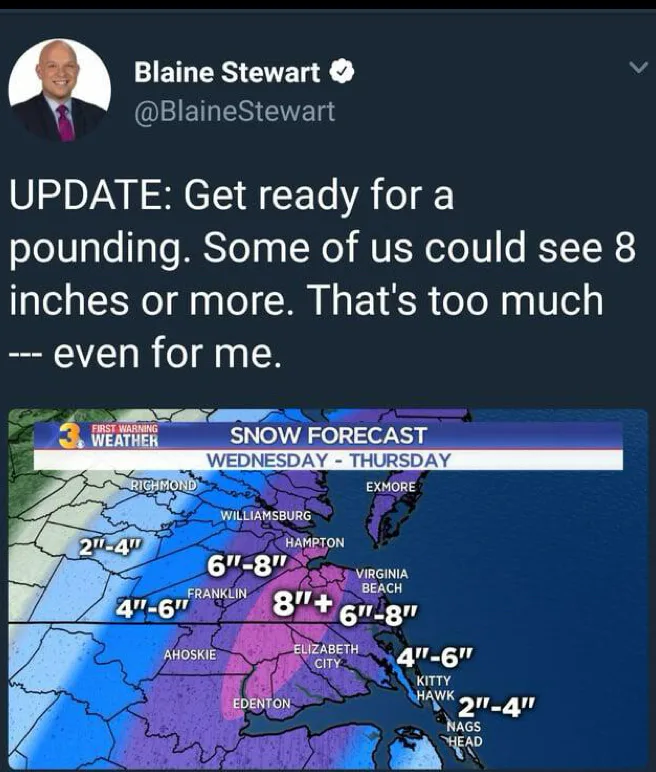Click the Exmore label on the map
The width and height of the screenshot is (656, 772).
click(x=391, y=487)
